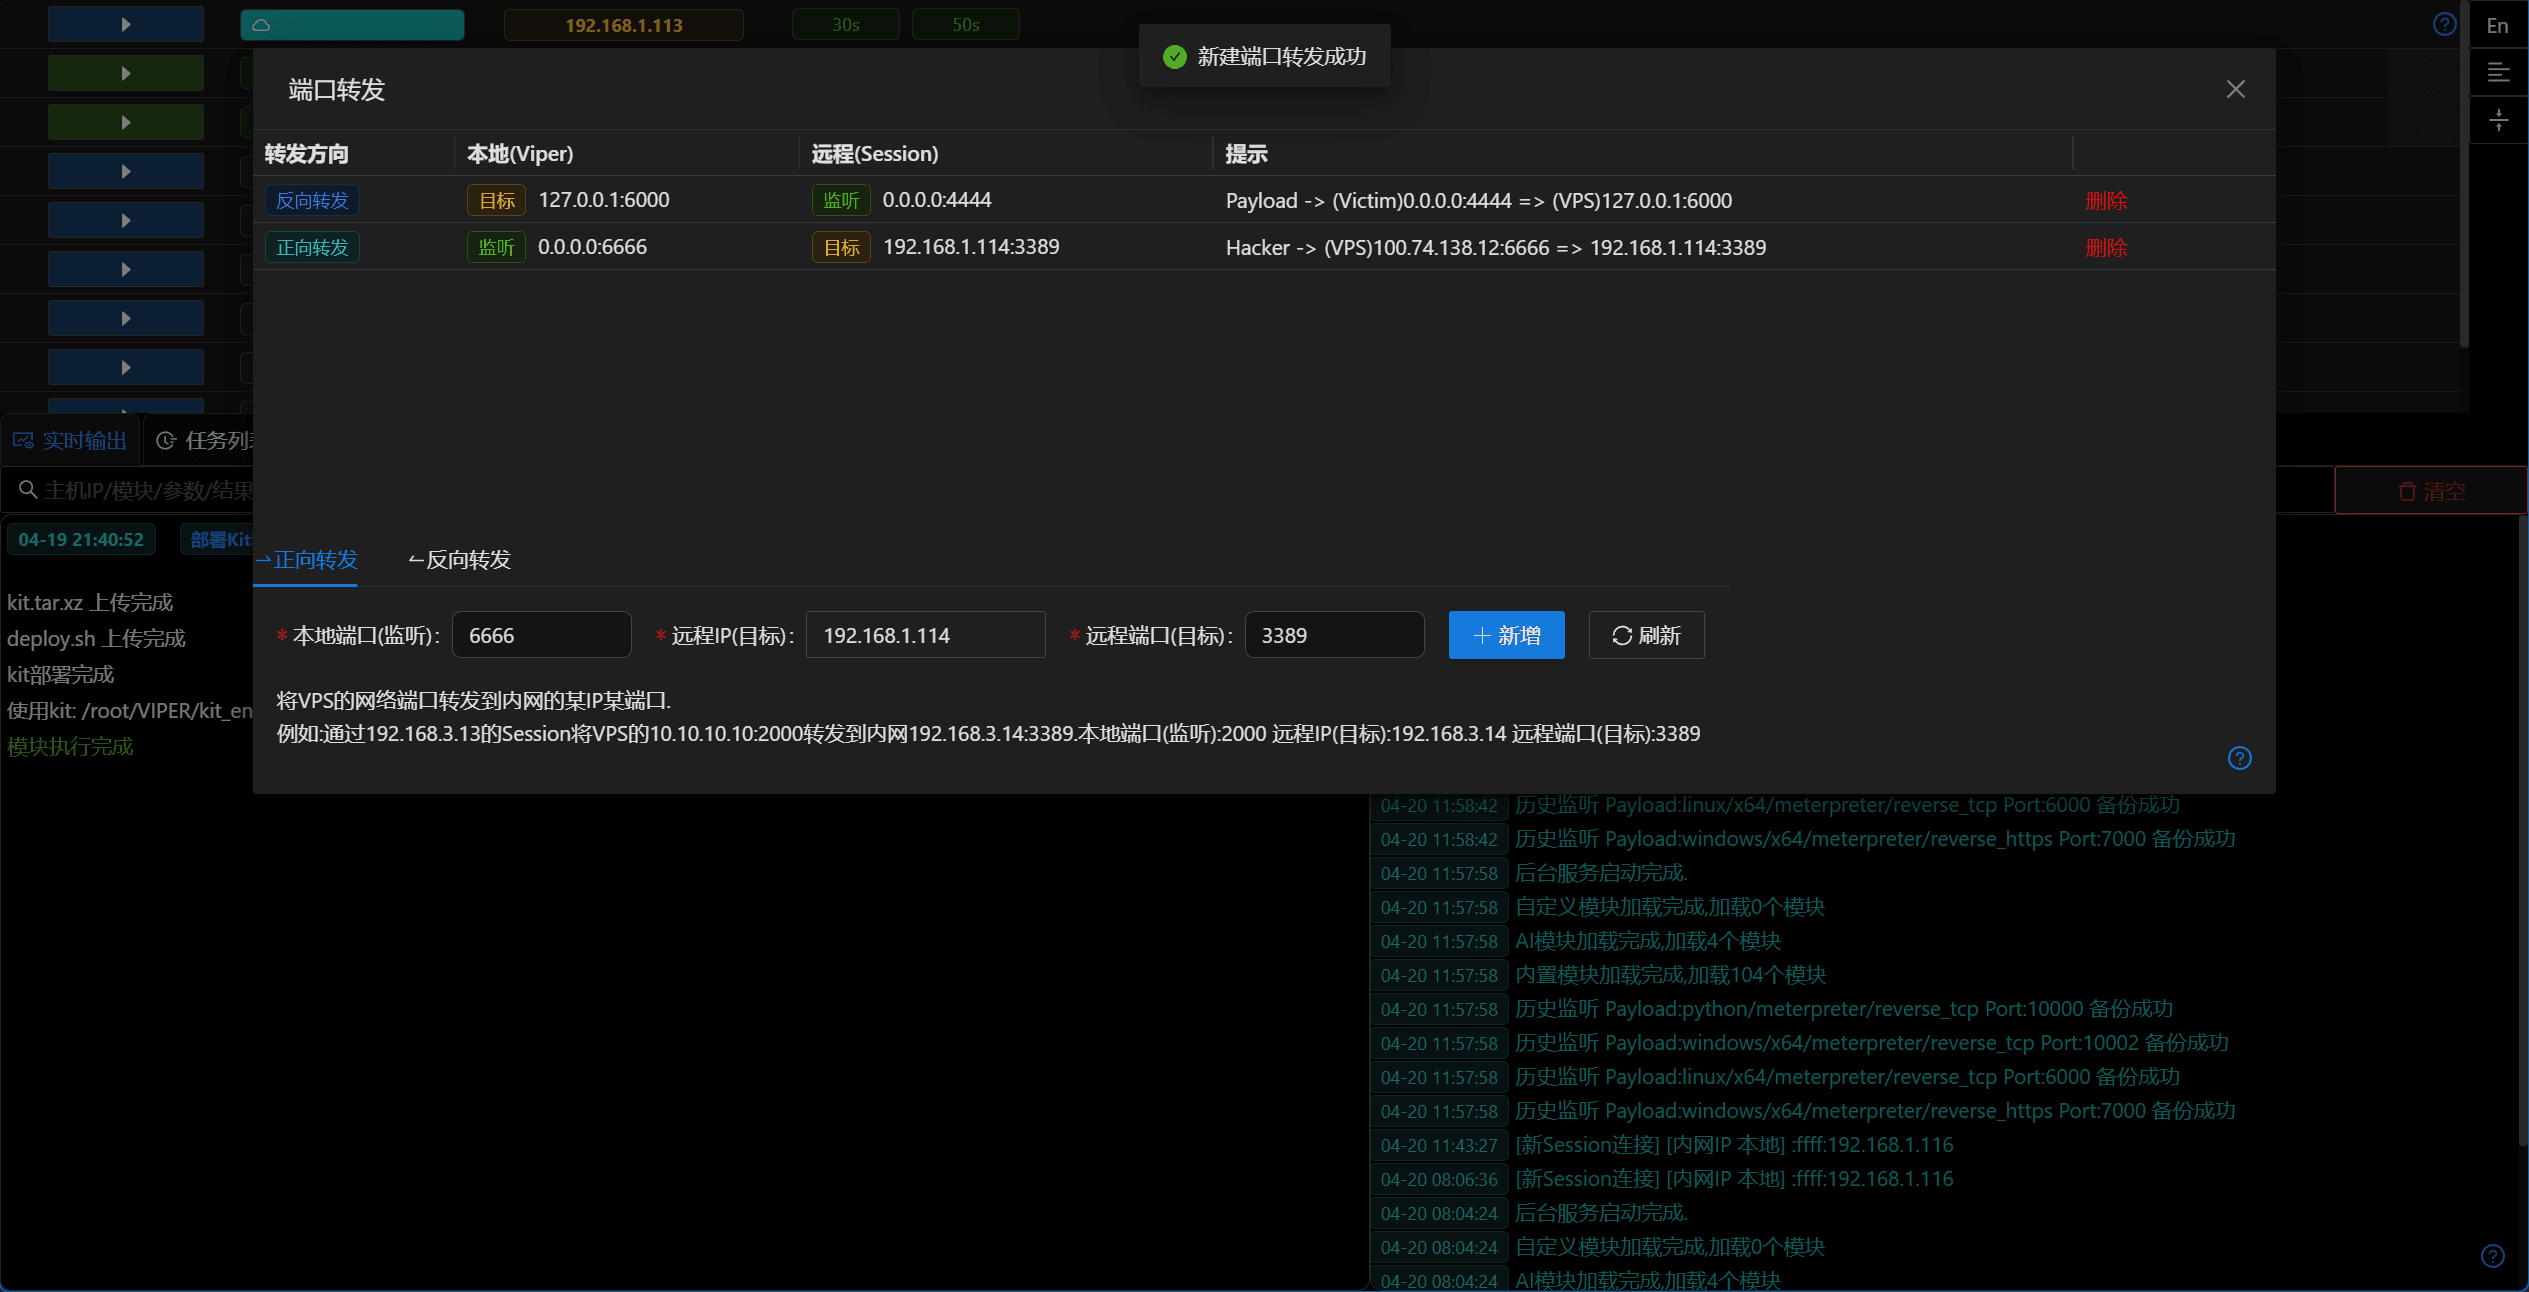
Task: Click the 新增 button to add forwarding
Action: click(x=1506, y=635)
